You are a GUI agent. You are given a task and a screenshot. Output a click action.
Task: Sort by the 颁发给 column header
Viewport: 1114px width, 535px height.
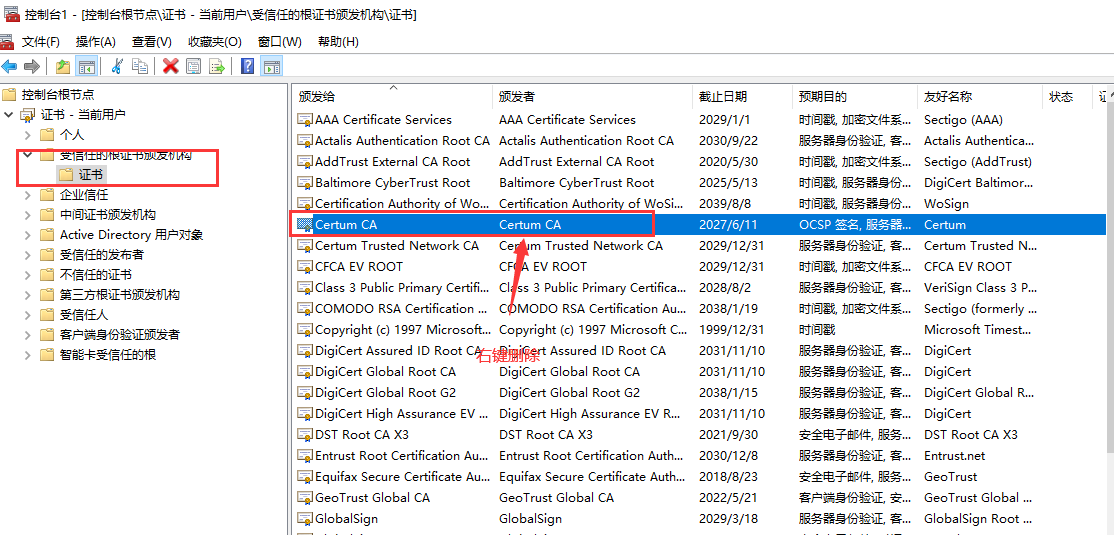click(392, 97)
